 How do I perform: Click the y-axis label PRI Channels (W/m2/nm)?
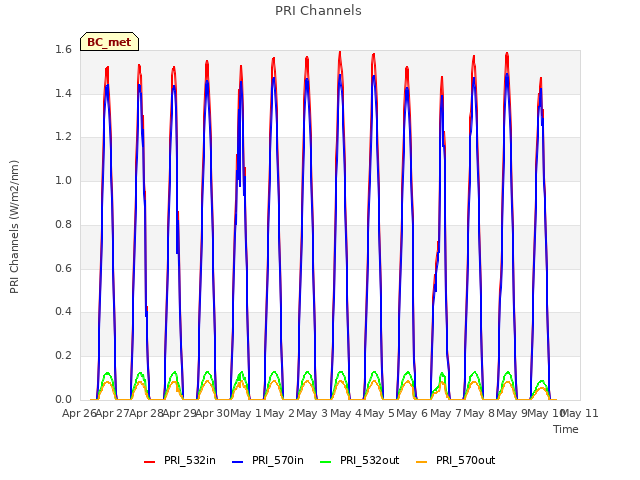pos(14,227)
